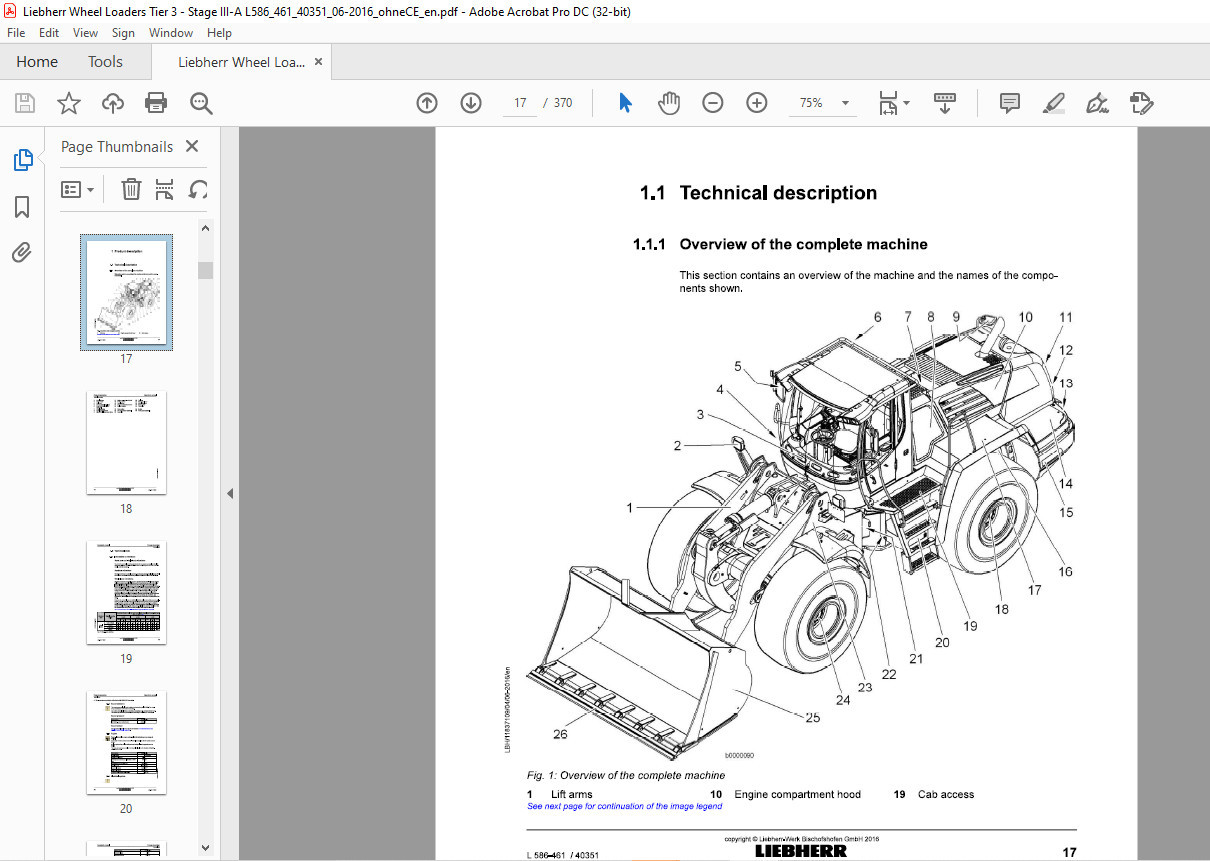Select the Highlight text pen tool
1210x861 pixels.
coord(1053,103)
